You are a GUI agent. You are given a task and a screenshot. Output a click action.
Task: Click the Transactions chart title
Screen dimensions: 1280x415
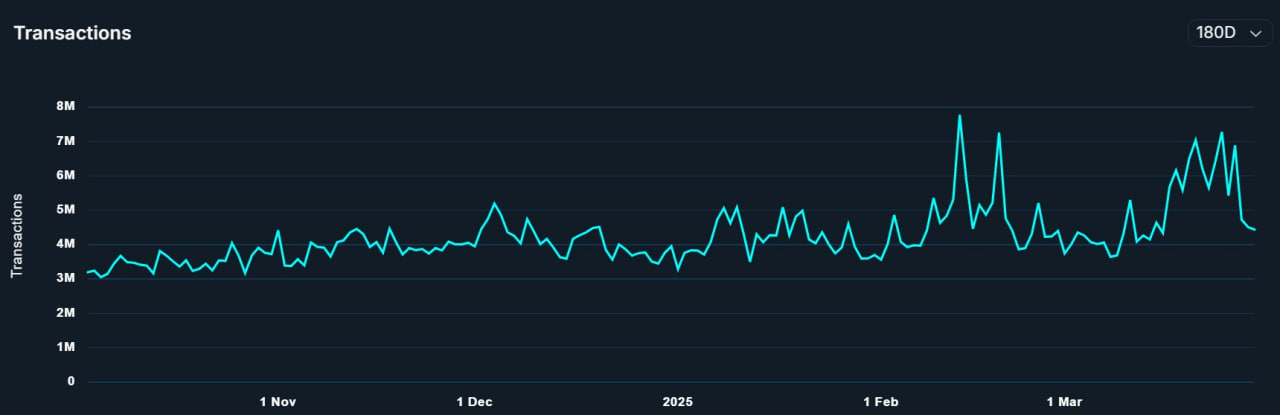pyautogui.click(x=72, y=33)
